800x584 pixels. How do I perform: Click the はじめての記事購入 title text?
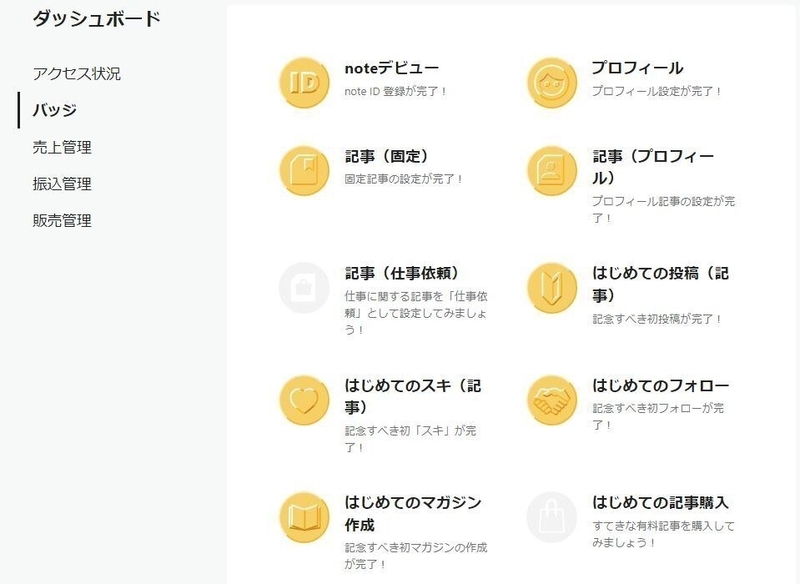coord(660,502)
